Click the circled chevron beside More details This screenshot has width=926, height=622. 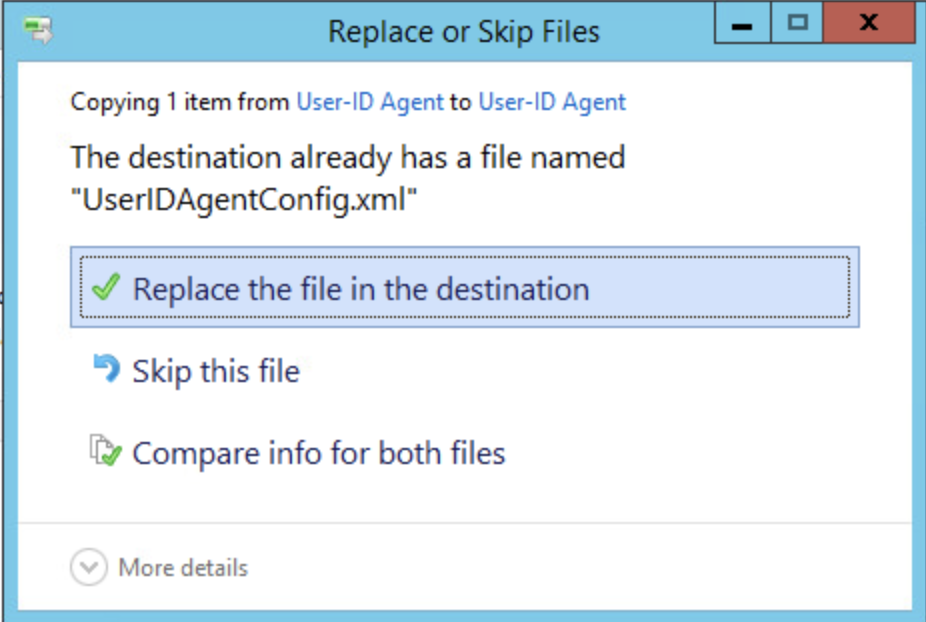click(88, 567)
